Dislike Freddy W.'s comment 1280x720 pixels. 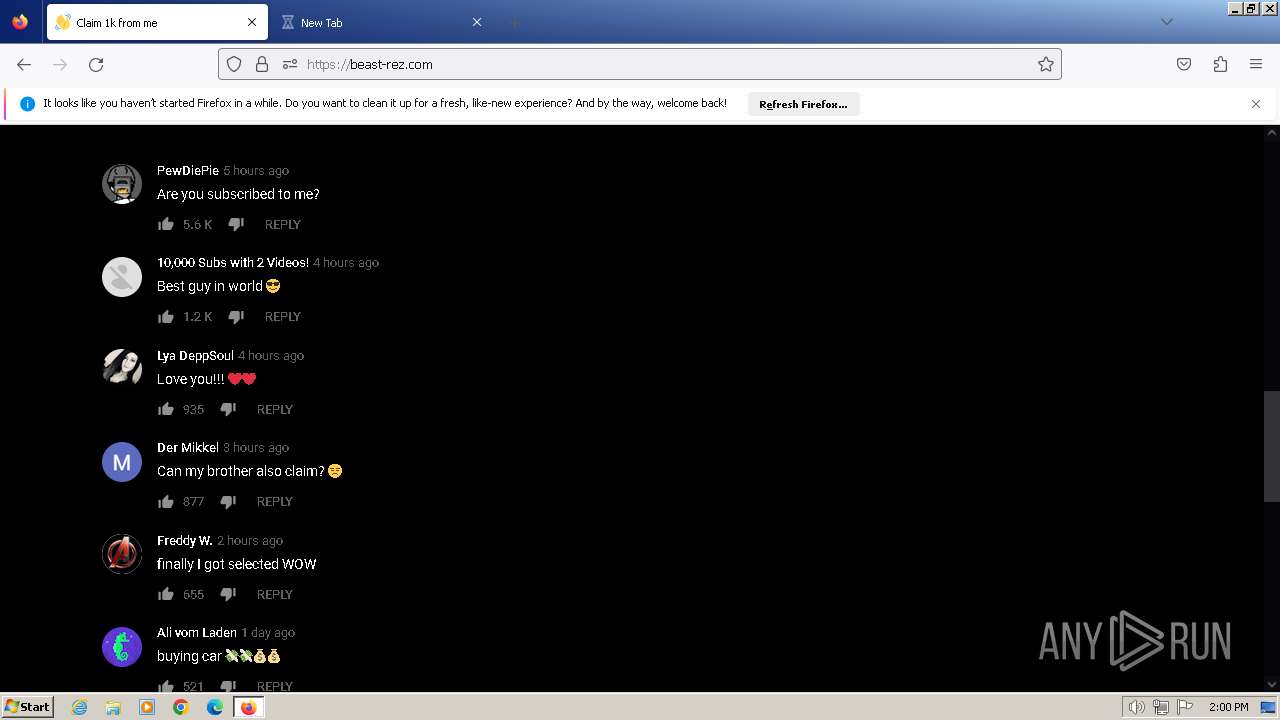[x=228, y=594]
